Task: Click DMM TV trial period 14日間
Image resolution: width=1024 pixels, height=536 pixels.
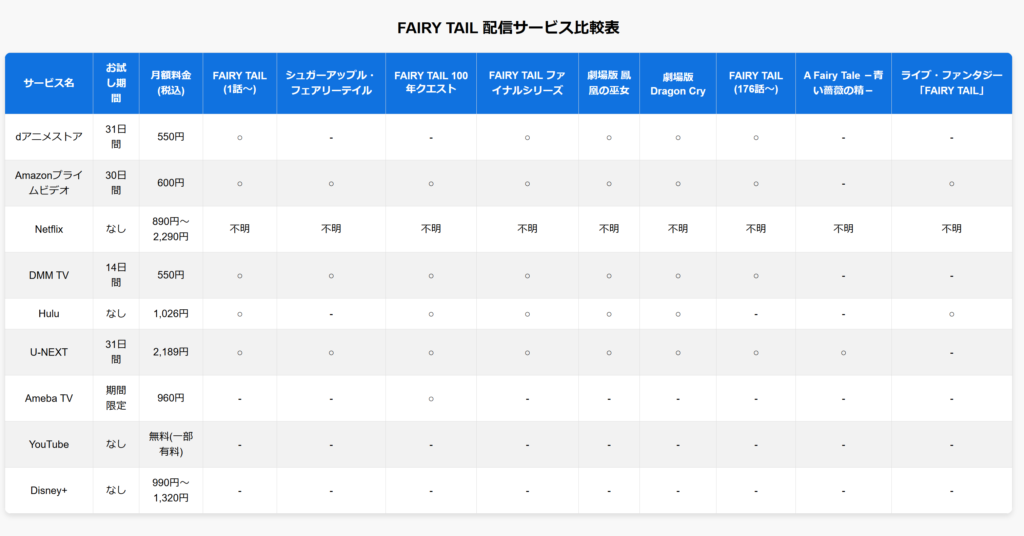Action: pyautogui.click(x=116, y=276)
